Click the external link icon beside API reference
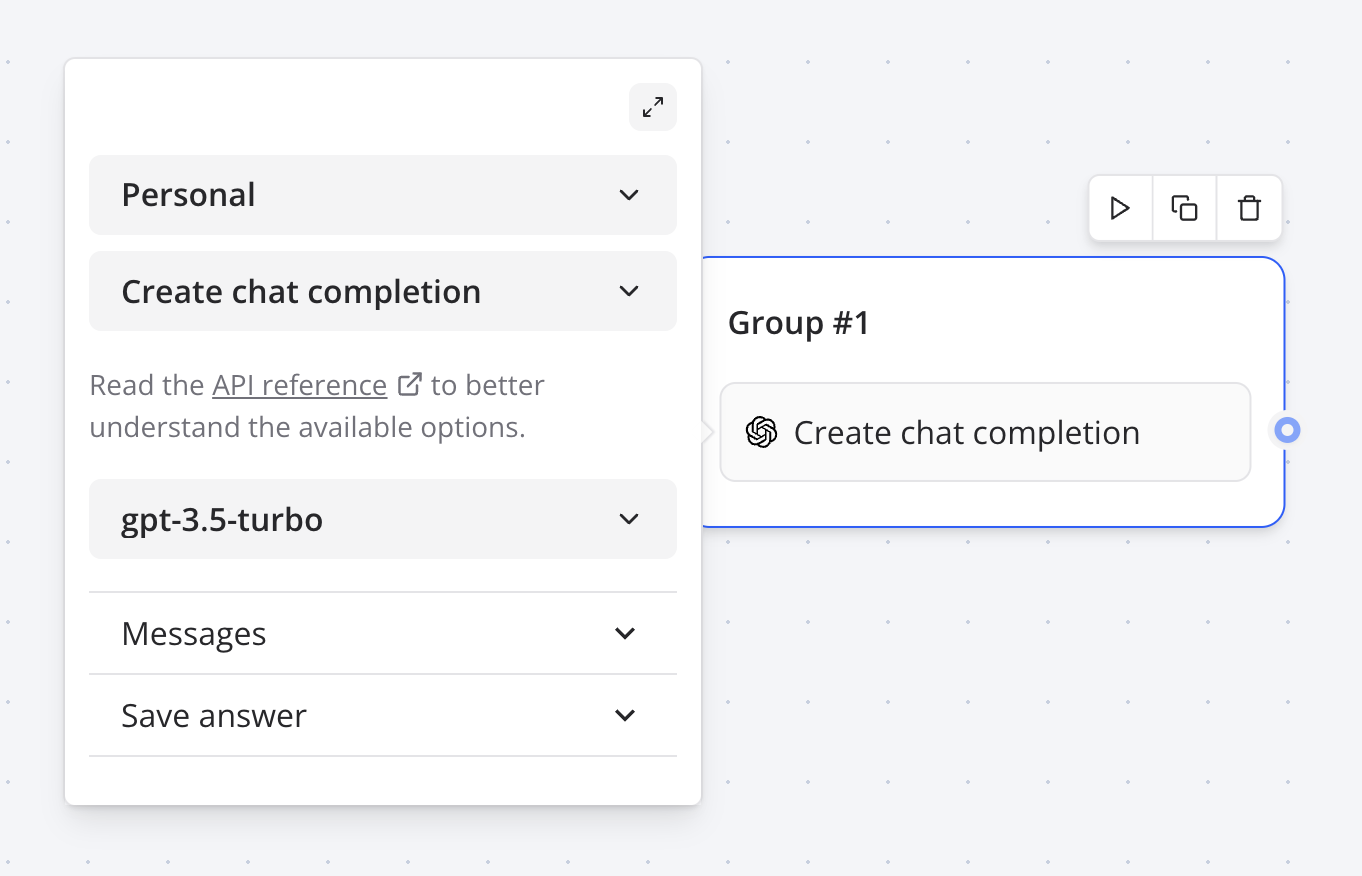Screen dimensions: 1362x876 pos(410,382)
